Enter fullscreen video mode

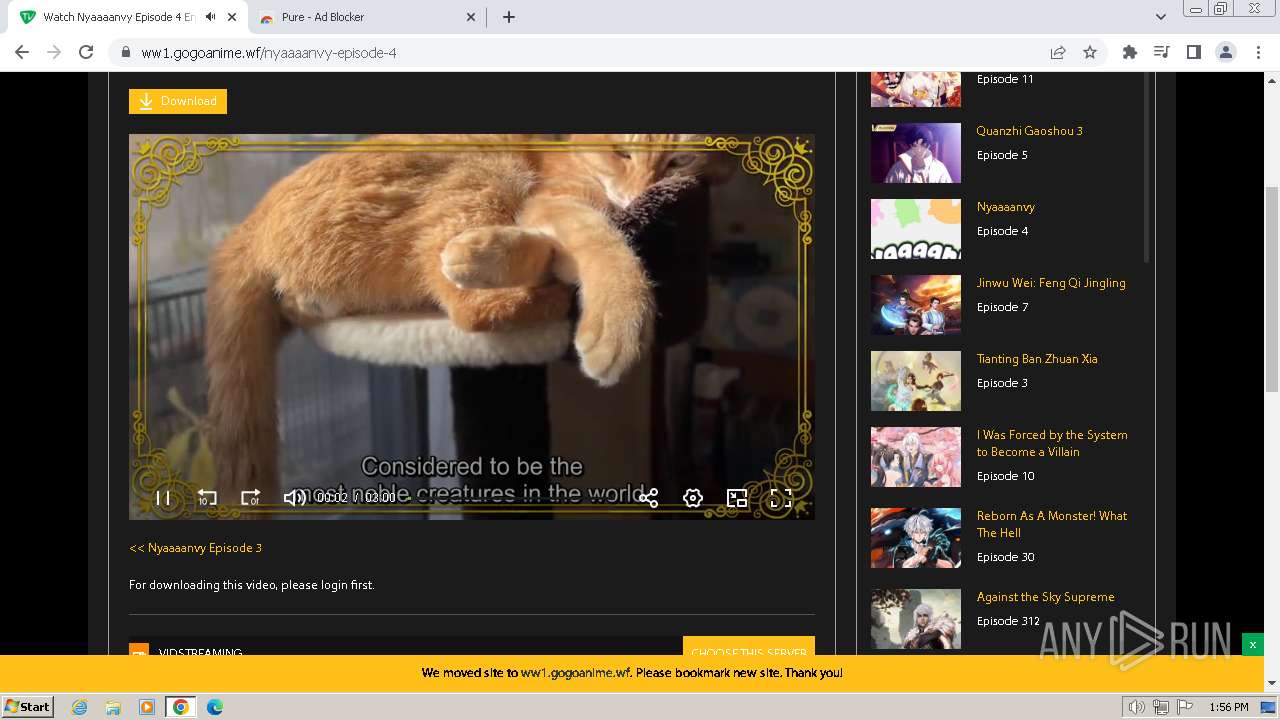pos(781,498)
